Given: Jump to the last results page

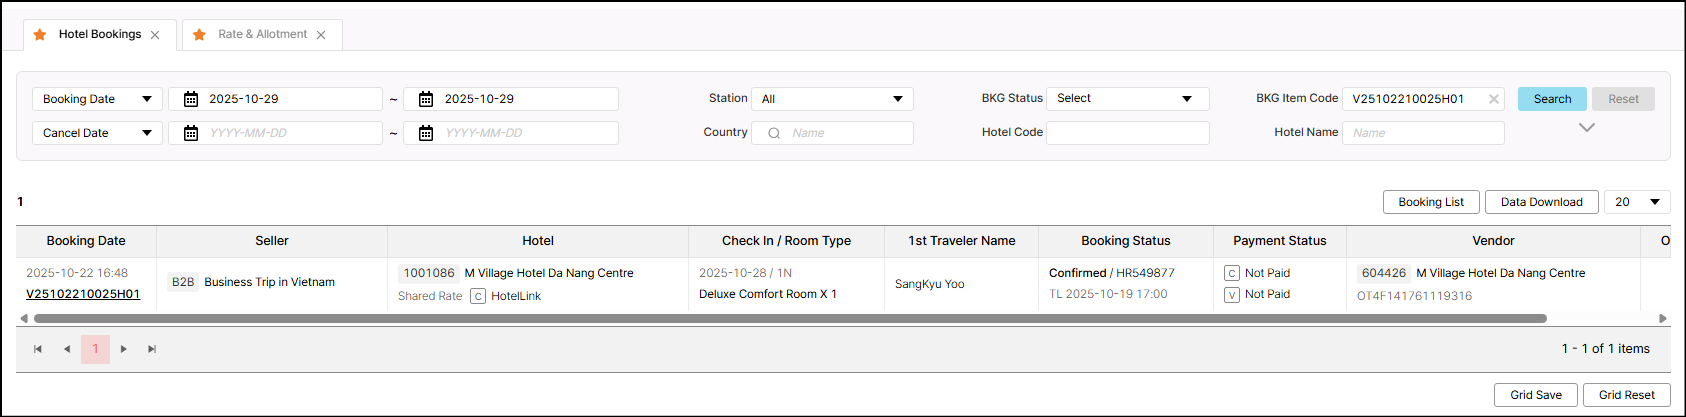Looking at the screenshot, I should tap(152, 349).
